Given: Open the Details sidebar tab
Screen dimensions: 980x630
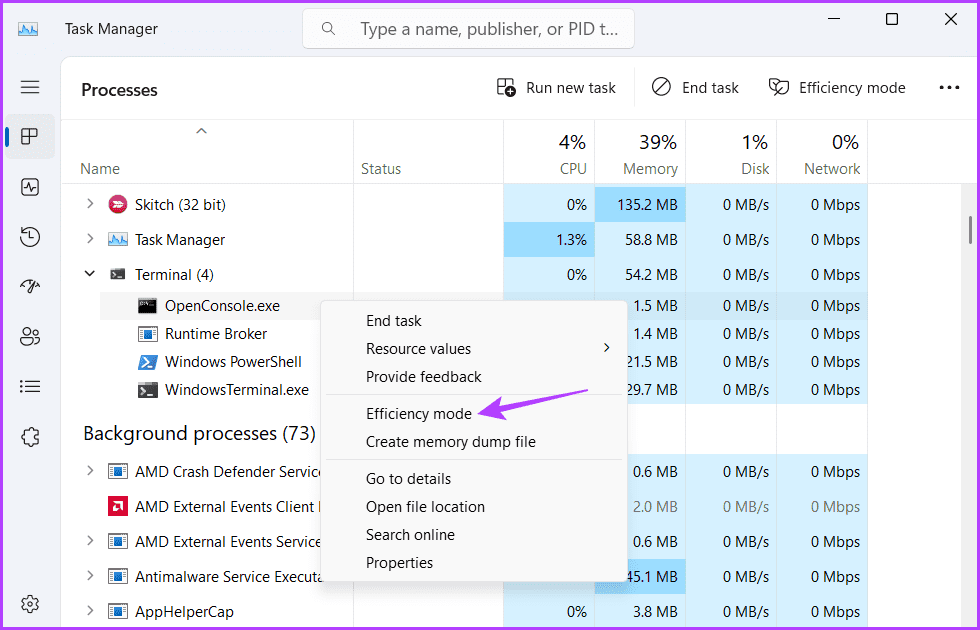Looking at the screenshot, I should [30, 386].
